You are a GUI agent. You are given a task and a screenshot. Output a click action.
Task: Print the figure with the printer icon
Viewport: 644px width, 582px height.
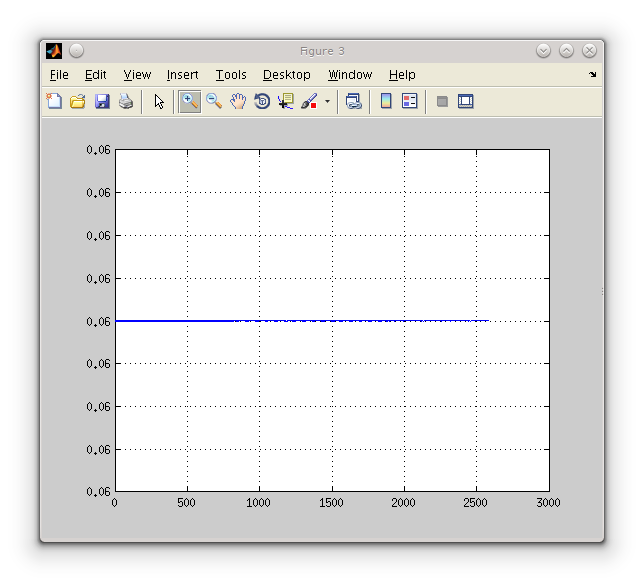126,101
